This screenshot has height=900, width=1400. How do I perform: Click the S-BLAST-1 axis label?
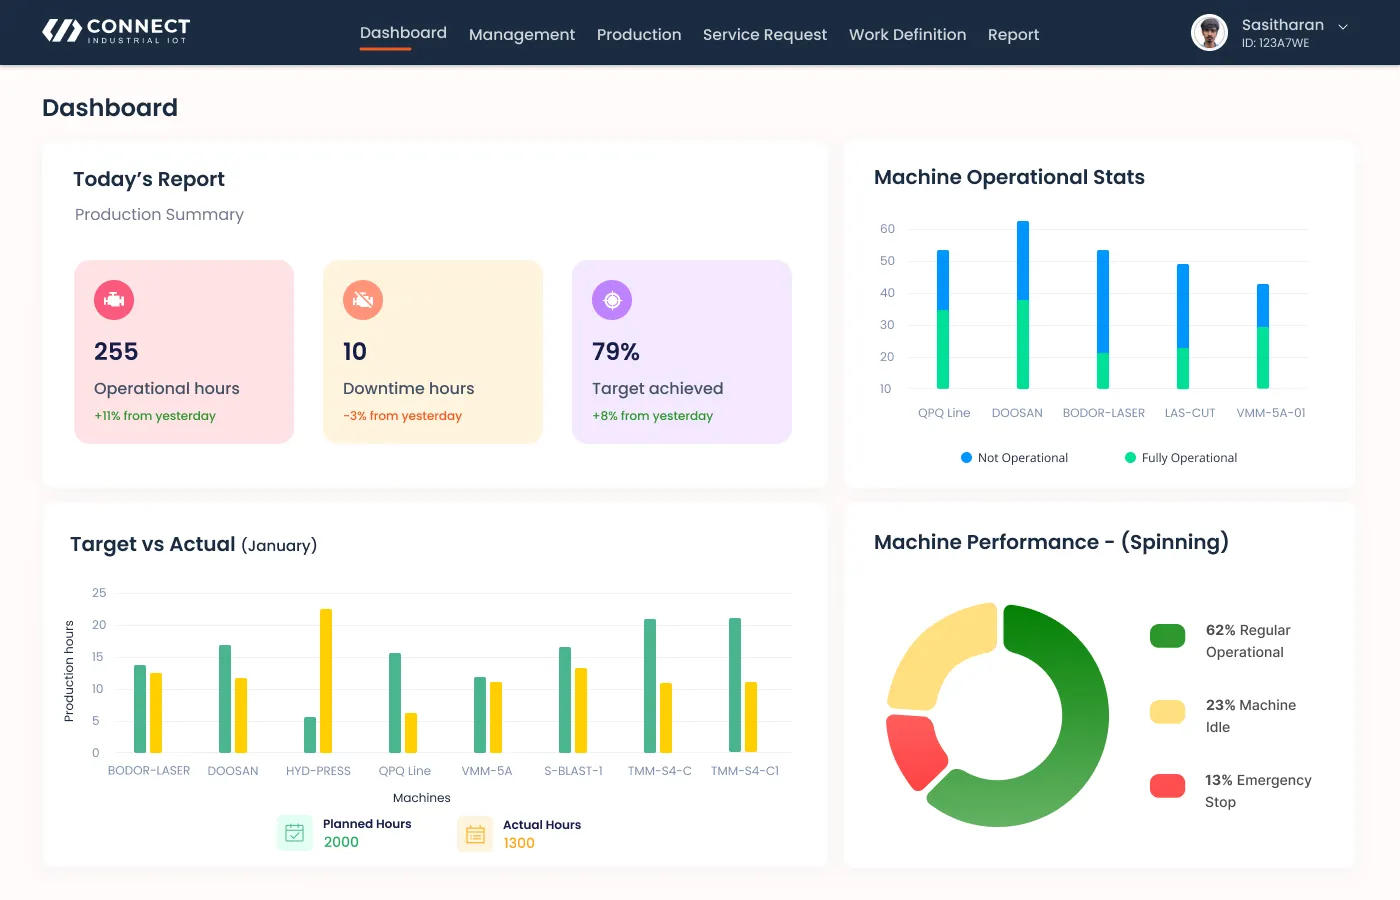(573, 771)
